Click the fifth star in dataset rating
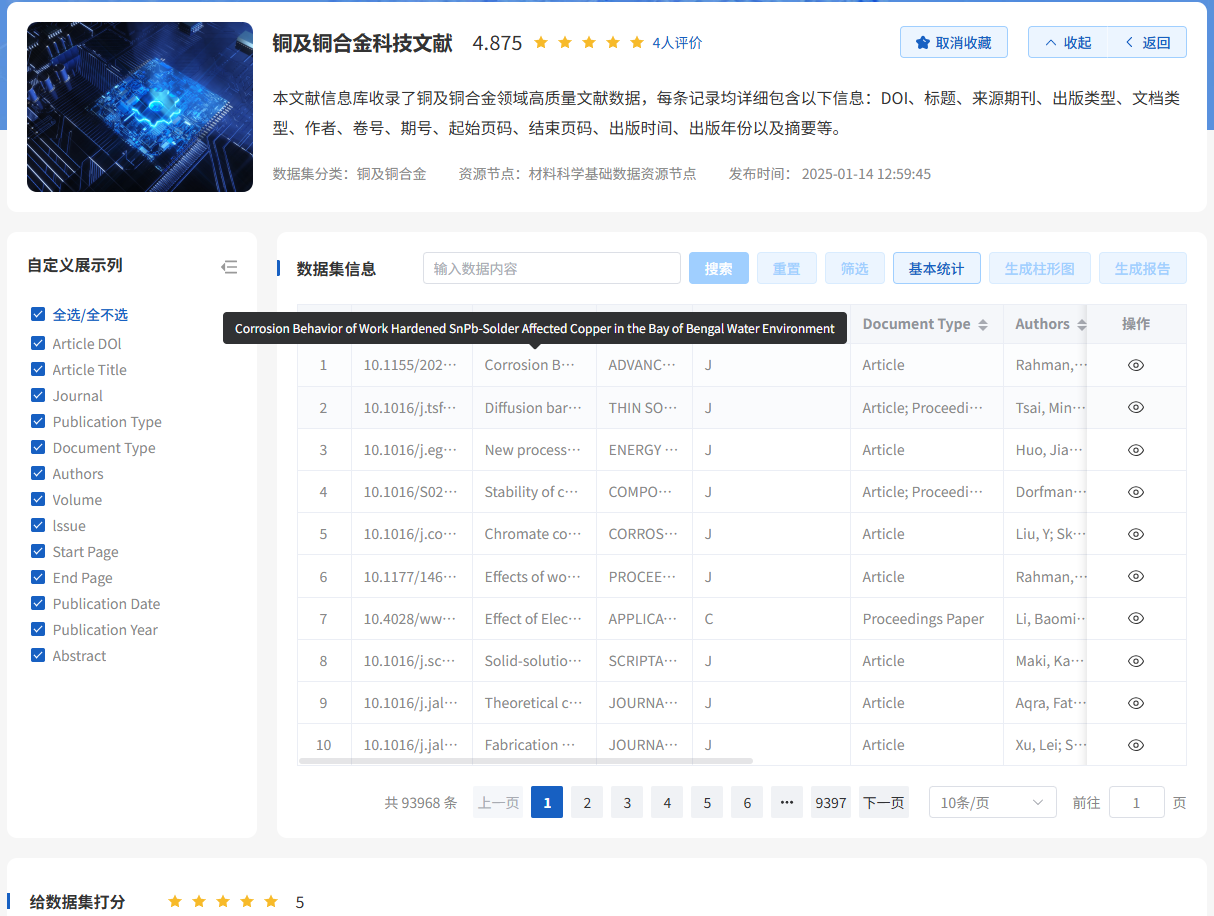 271,901
